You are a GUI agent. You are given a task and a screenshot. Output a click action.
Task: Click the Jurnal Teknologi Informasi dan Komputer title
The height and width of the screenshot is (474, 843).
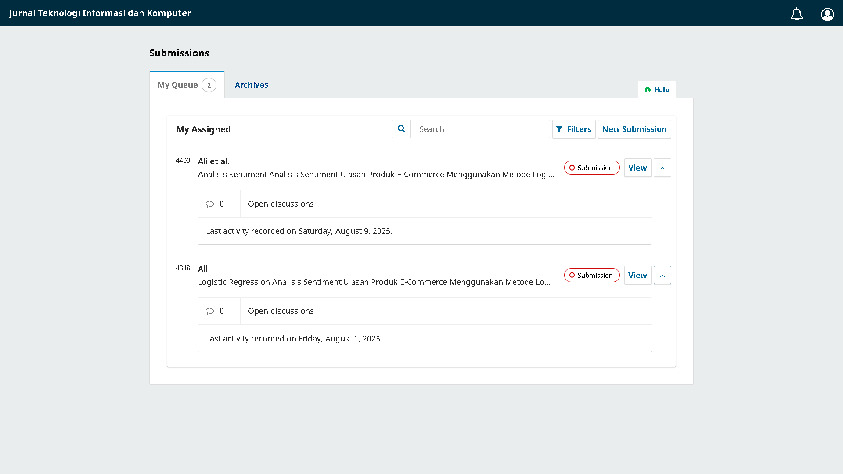point(99,13)
